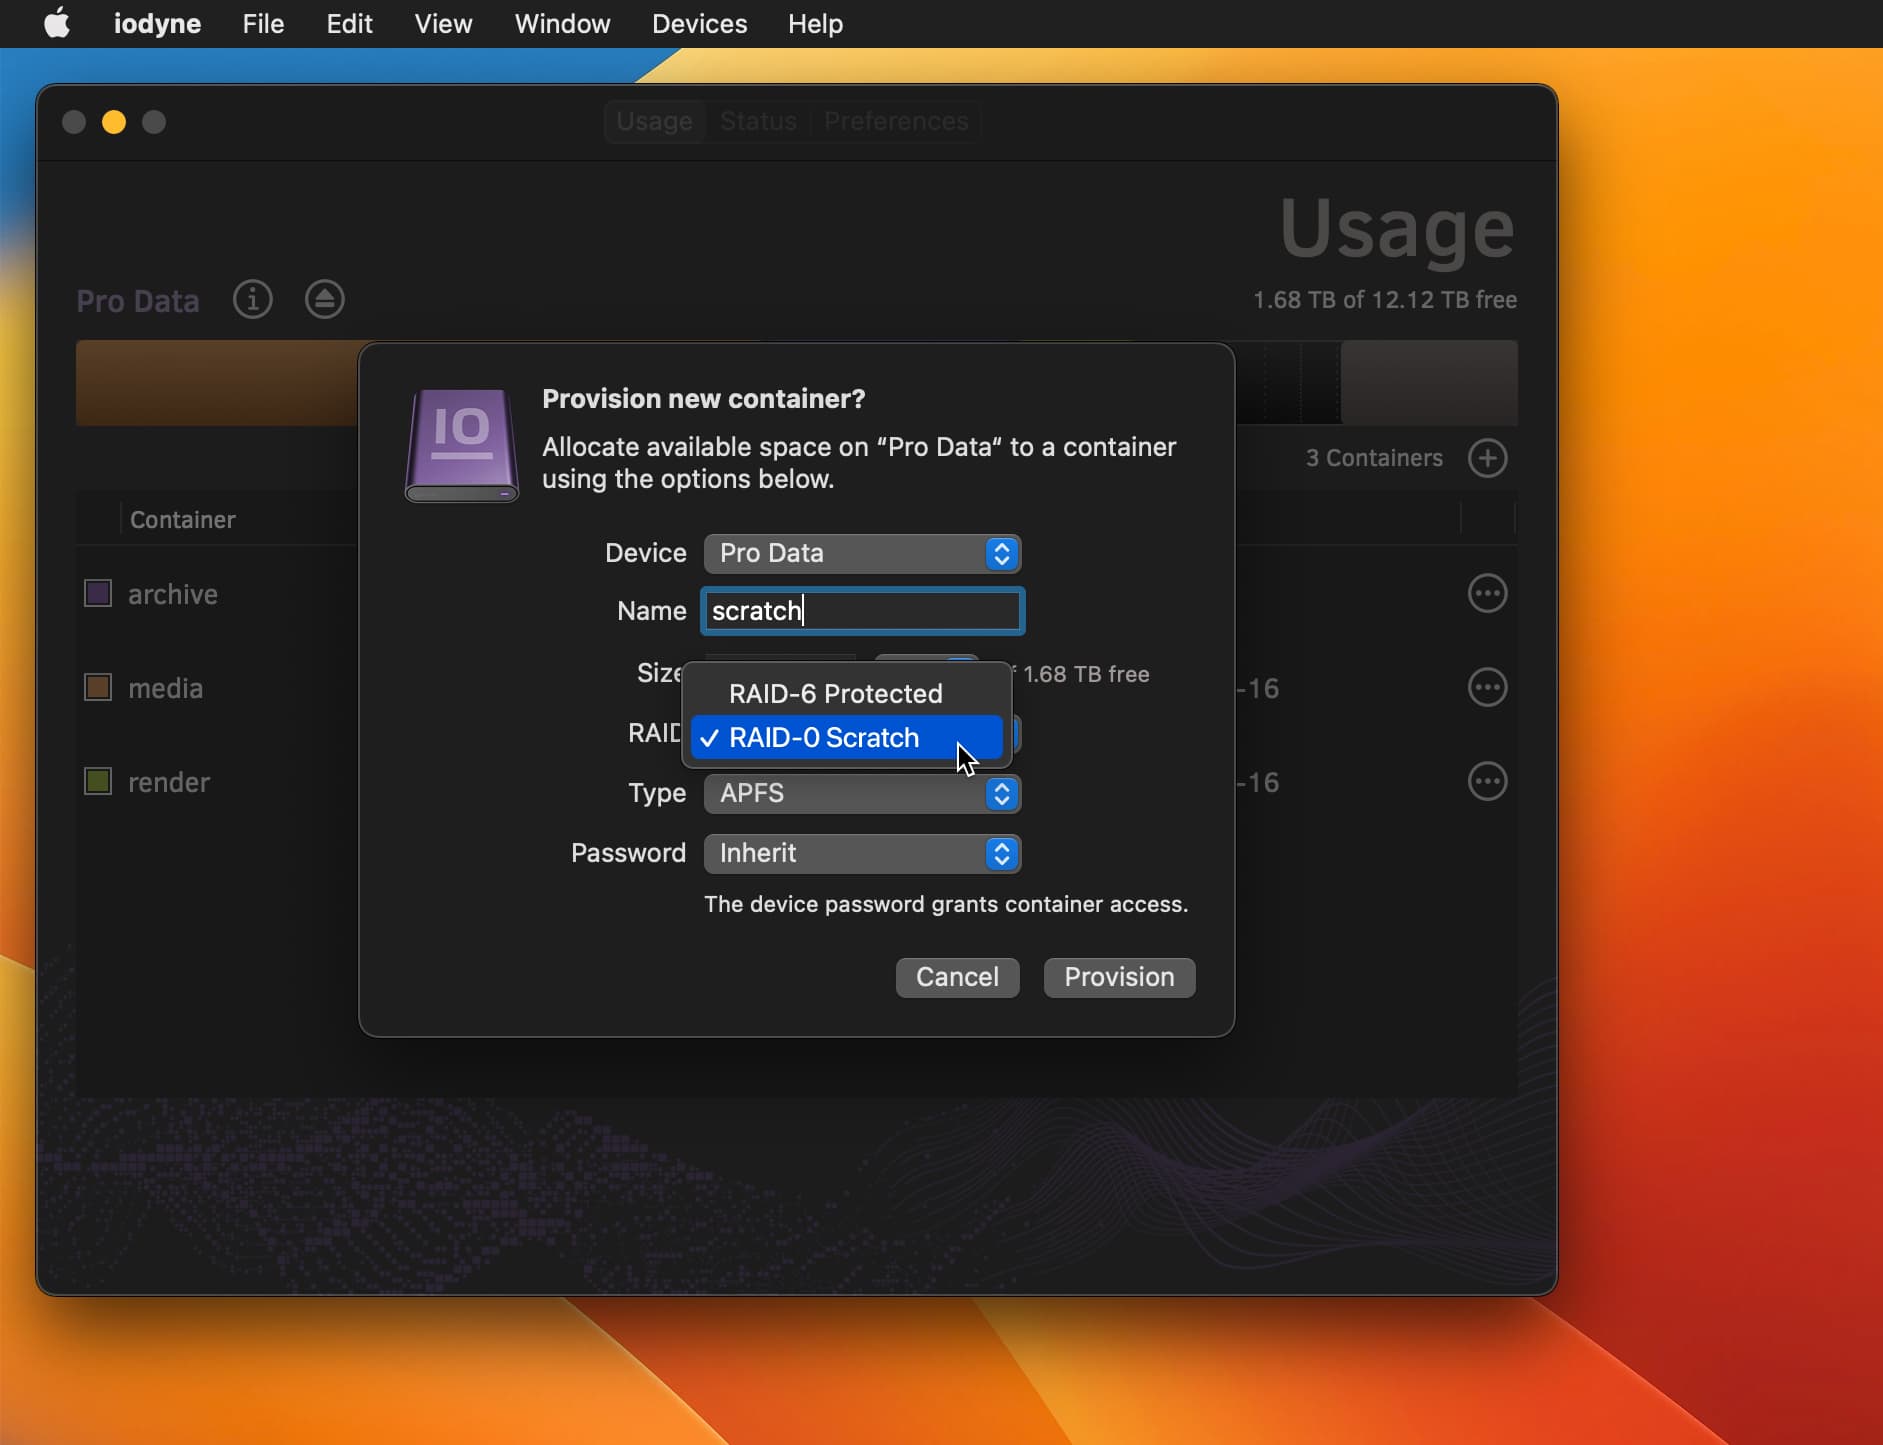The image size is (1883, 1445).
Task: Select the archive container row
Action: tap(797, 593)
